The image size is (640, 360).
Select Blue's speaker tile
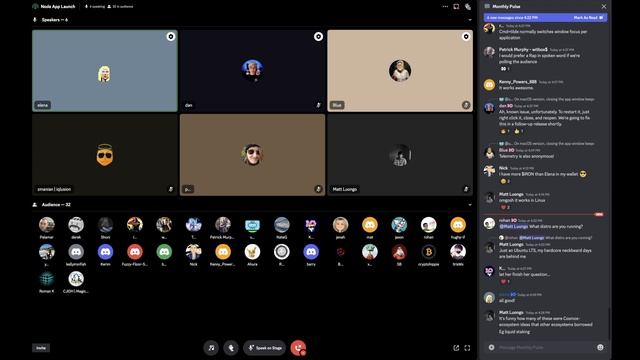[400, 71]
